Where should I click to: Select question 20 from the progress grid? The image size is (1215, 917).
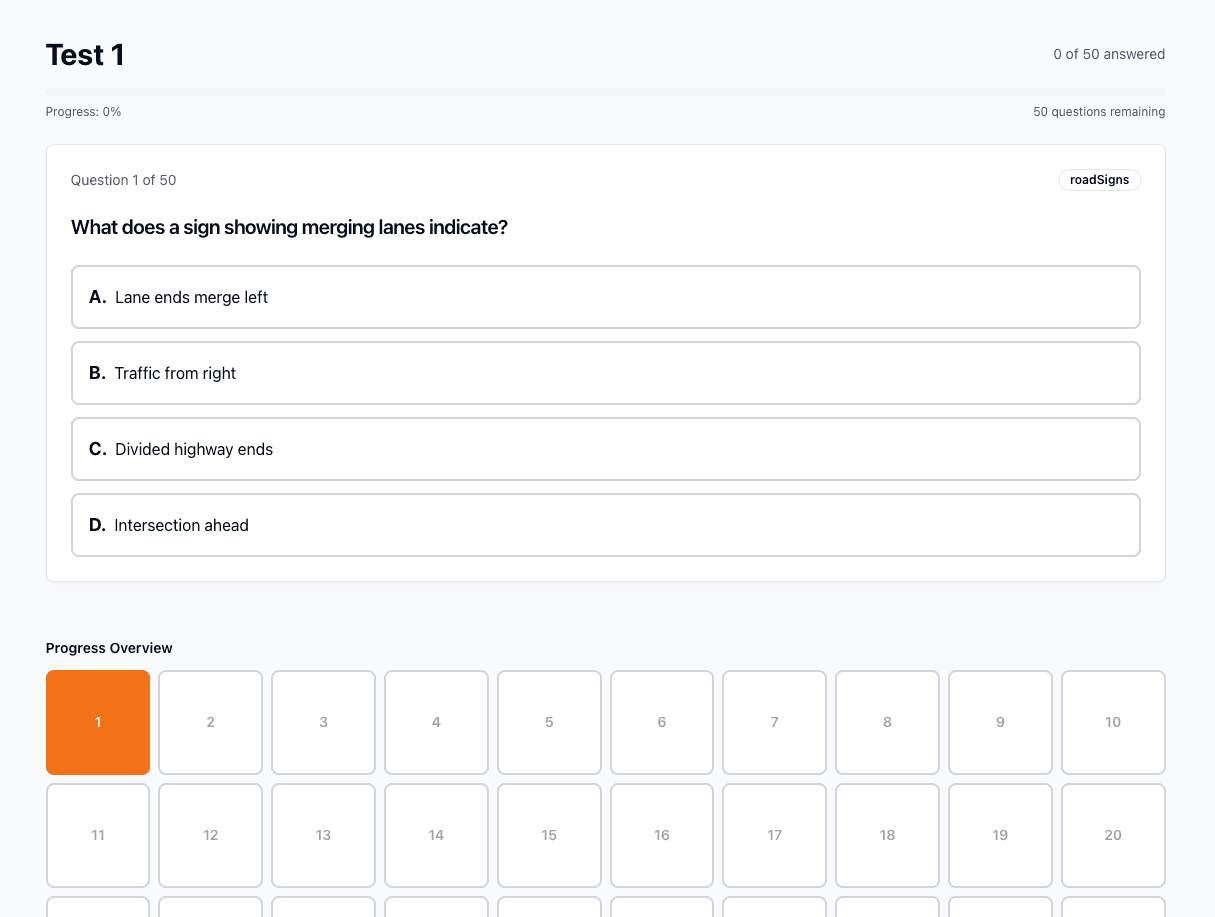(x=1113, y=835)
